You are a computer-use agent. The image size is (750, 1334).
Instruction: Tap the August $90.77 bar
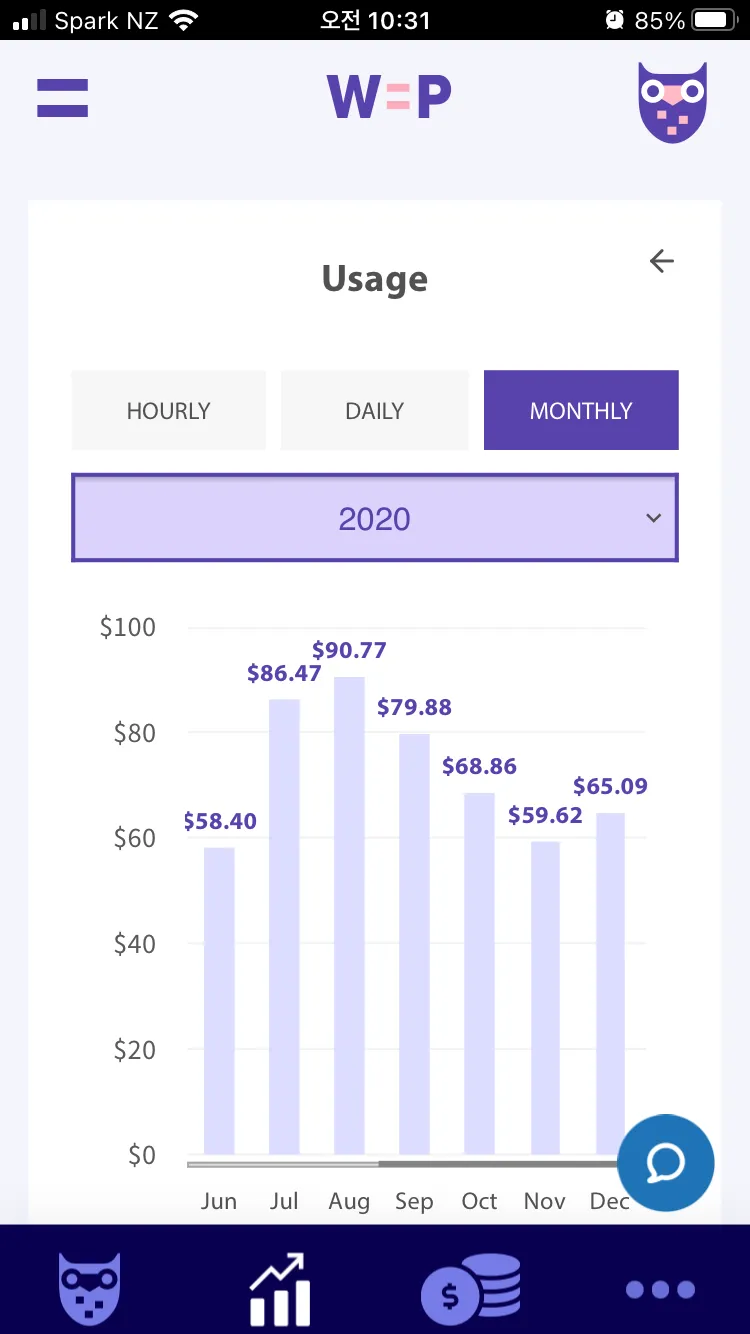(349, 916)
